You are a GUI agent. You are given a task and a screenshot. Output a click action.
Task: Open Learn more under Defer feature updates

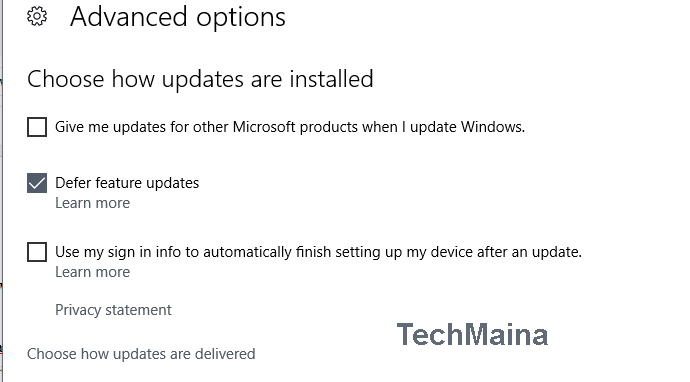[x=92, y=203]
